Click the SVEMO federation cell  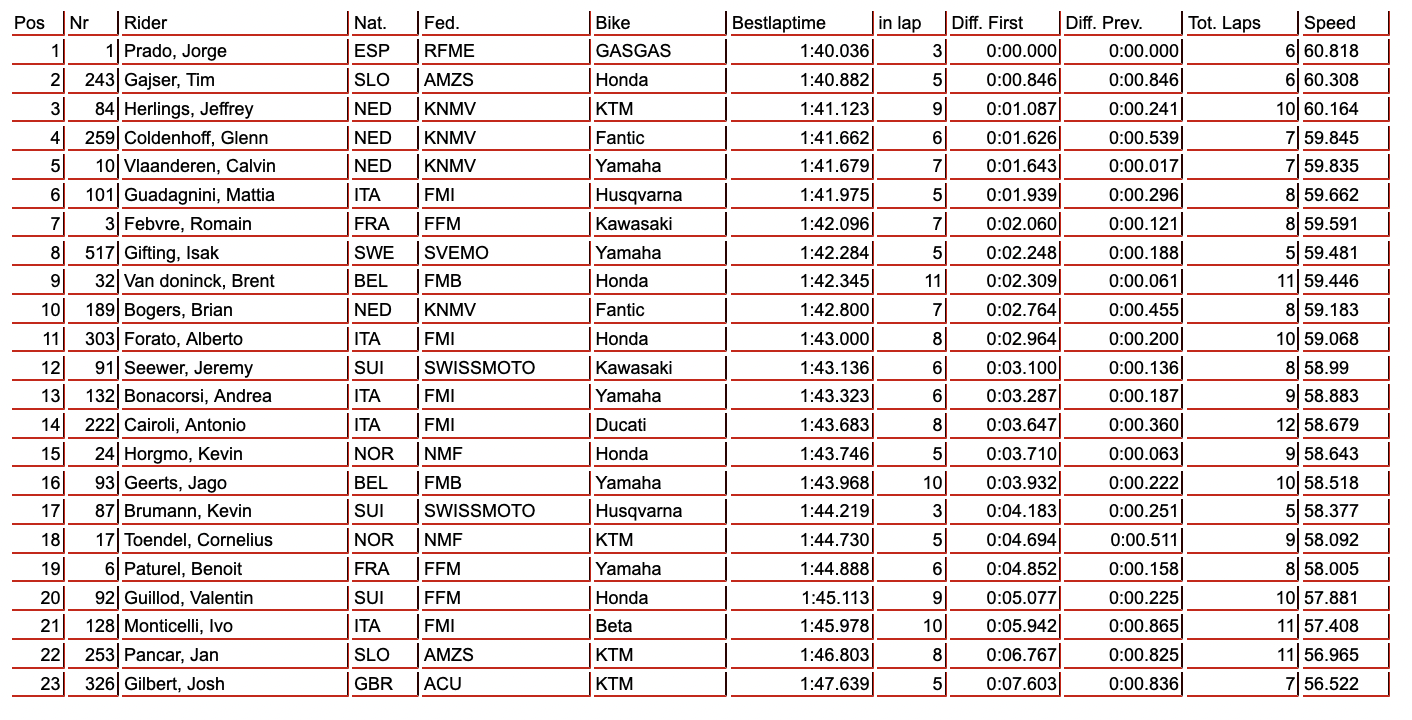click(x=456, y=253)
